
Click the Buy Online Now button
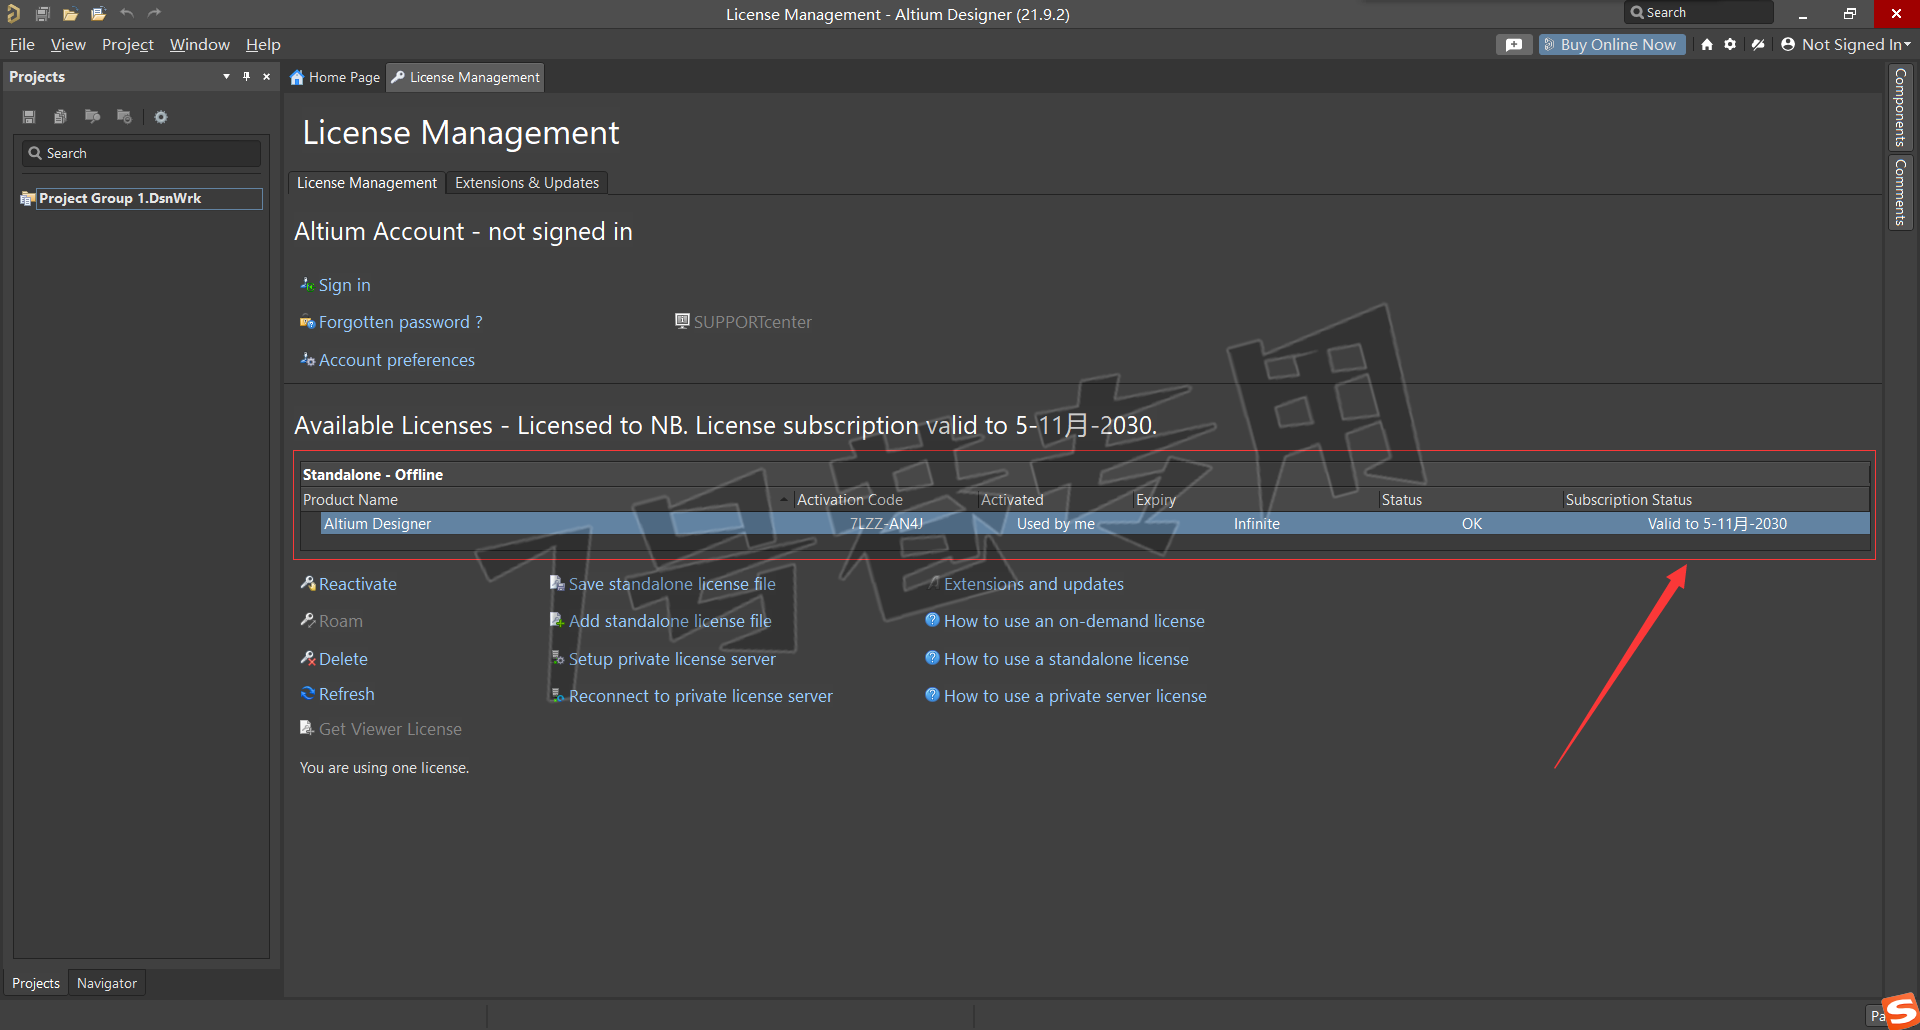[1612, 44]
